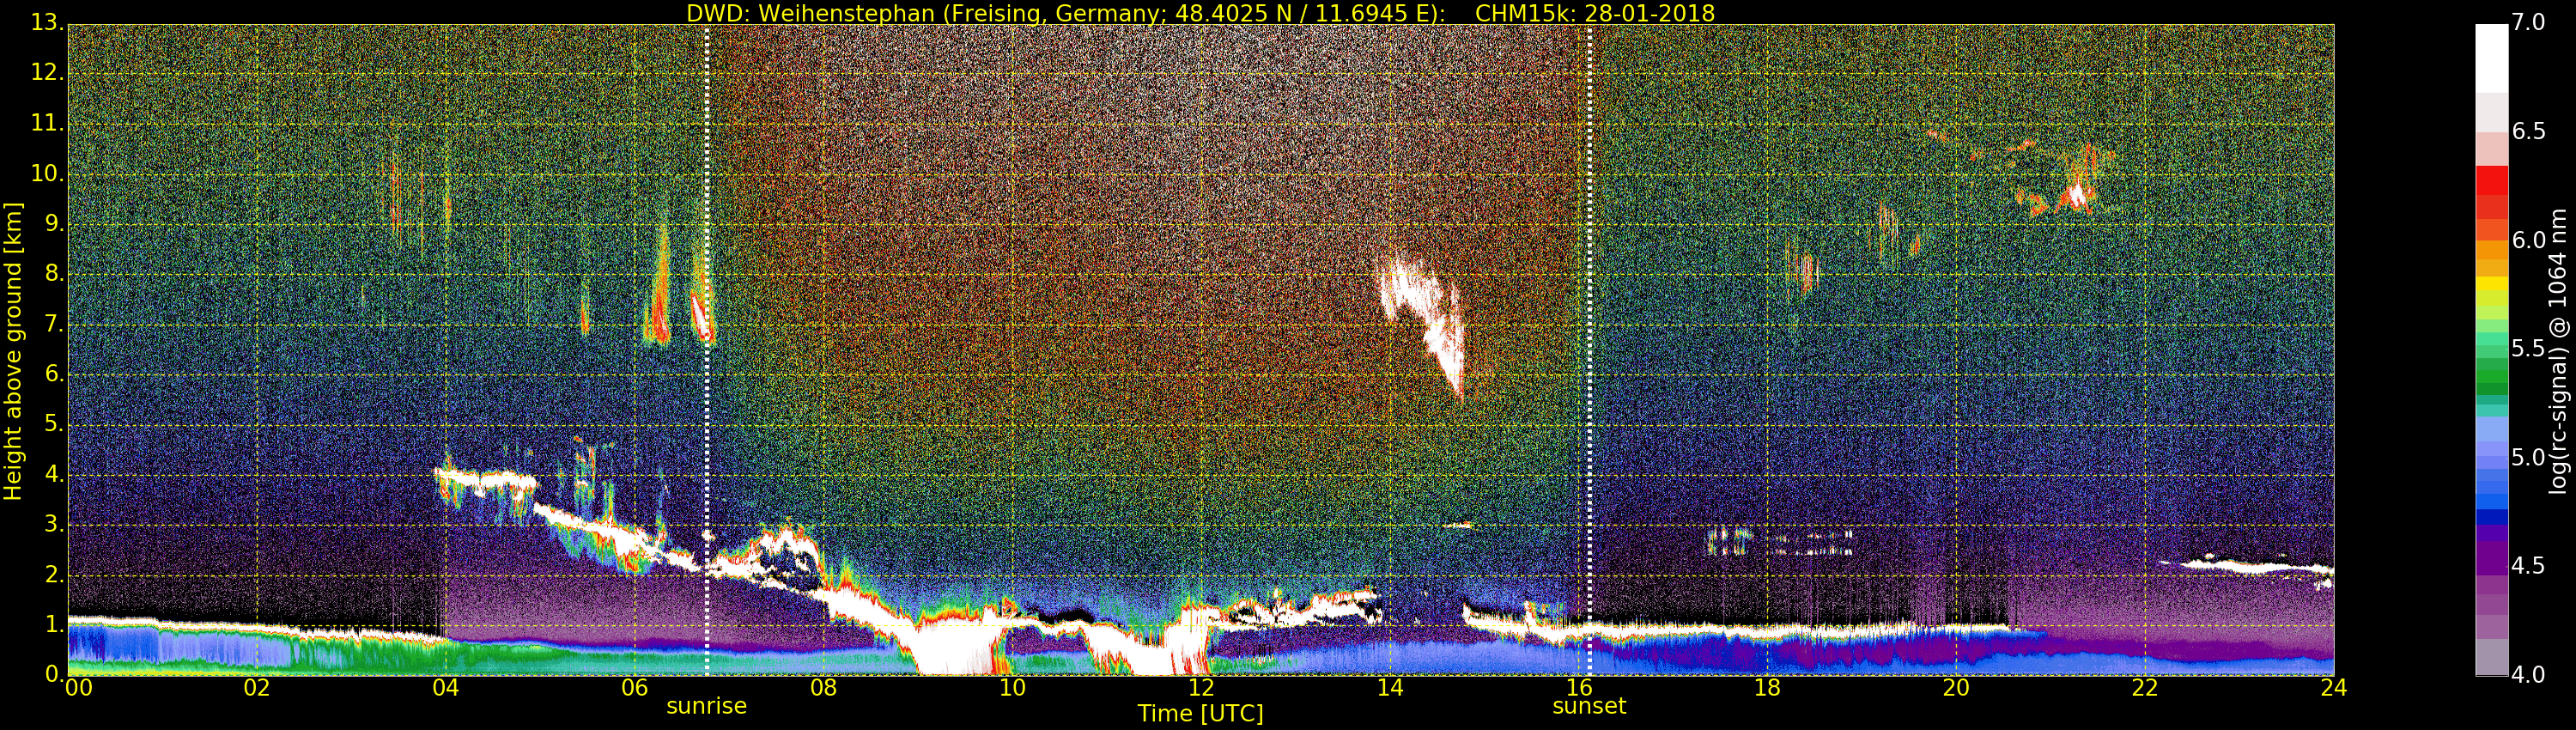This screenshot has width=2576, height=730.
Task: Click the plot title starting with DWD: Weihenstephan
Action: pyautogui.click(x=1200, y=13)
